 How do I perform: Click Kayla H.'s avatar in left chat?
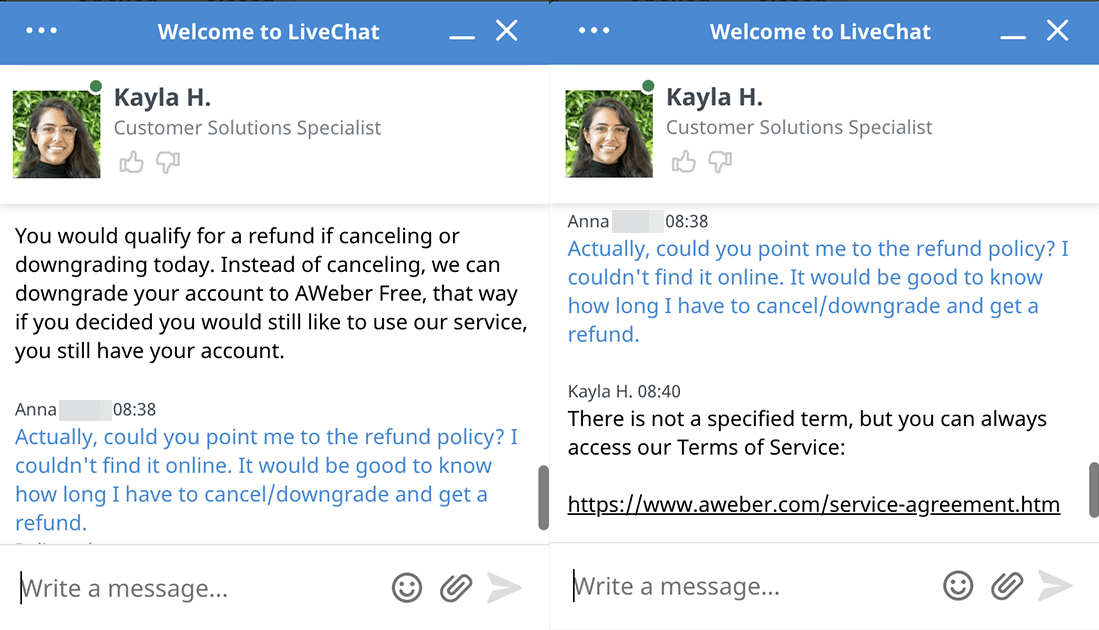tap(57, 134)
